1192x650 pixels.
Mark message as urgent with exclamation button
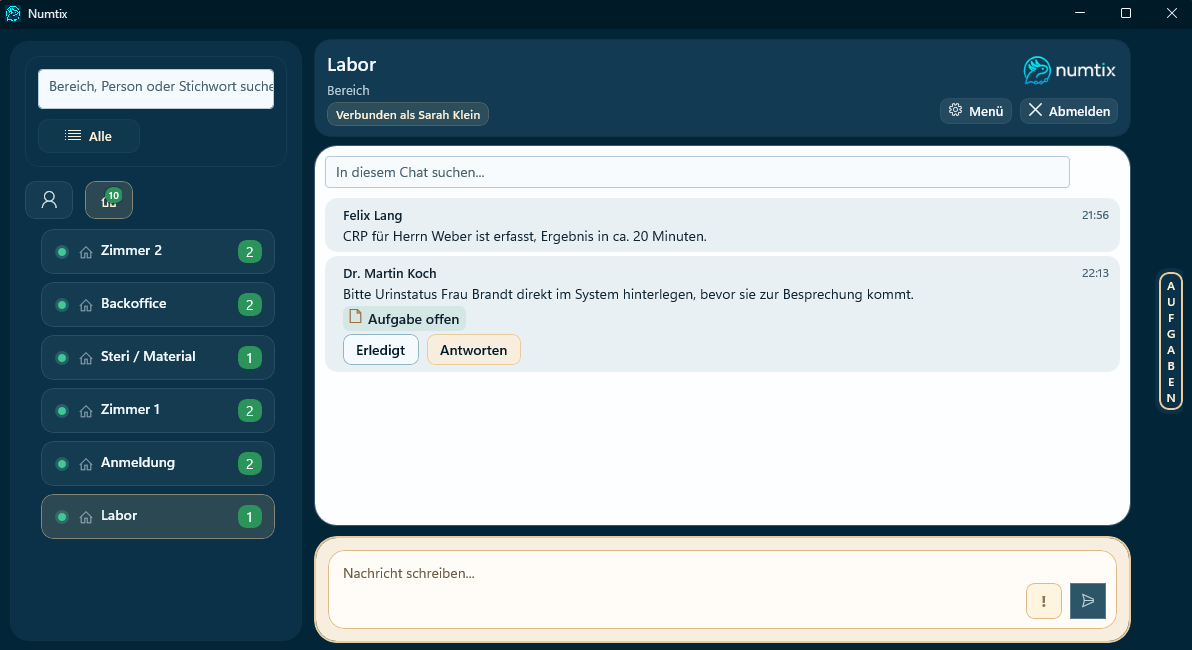tap(1044, 601)
